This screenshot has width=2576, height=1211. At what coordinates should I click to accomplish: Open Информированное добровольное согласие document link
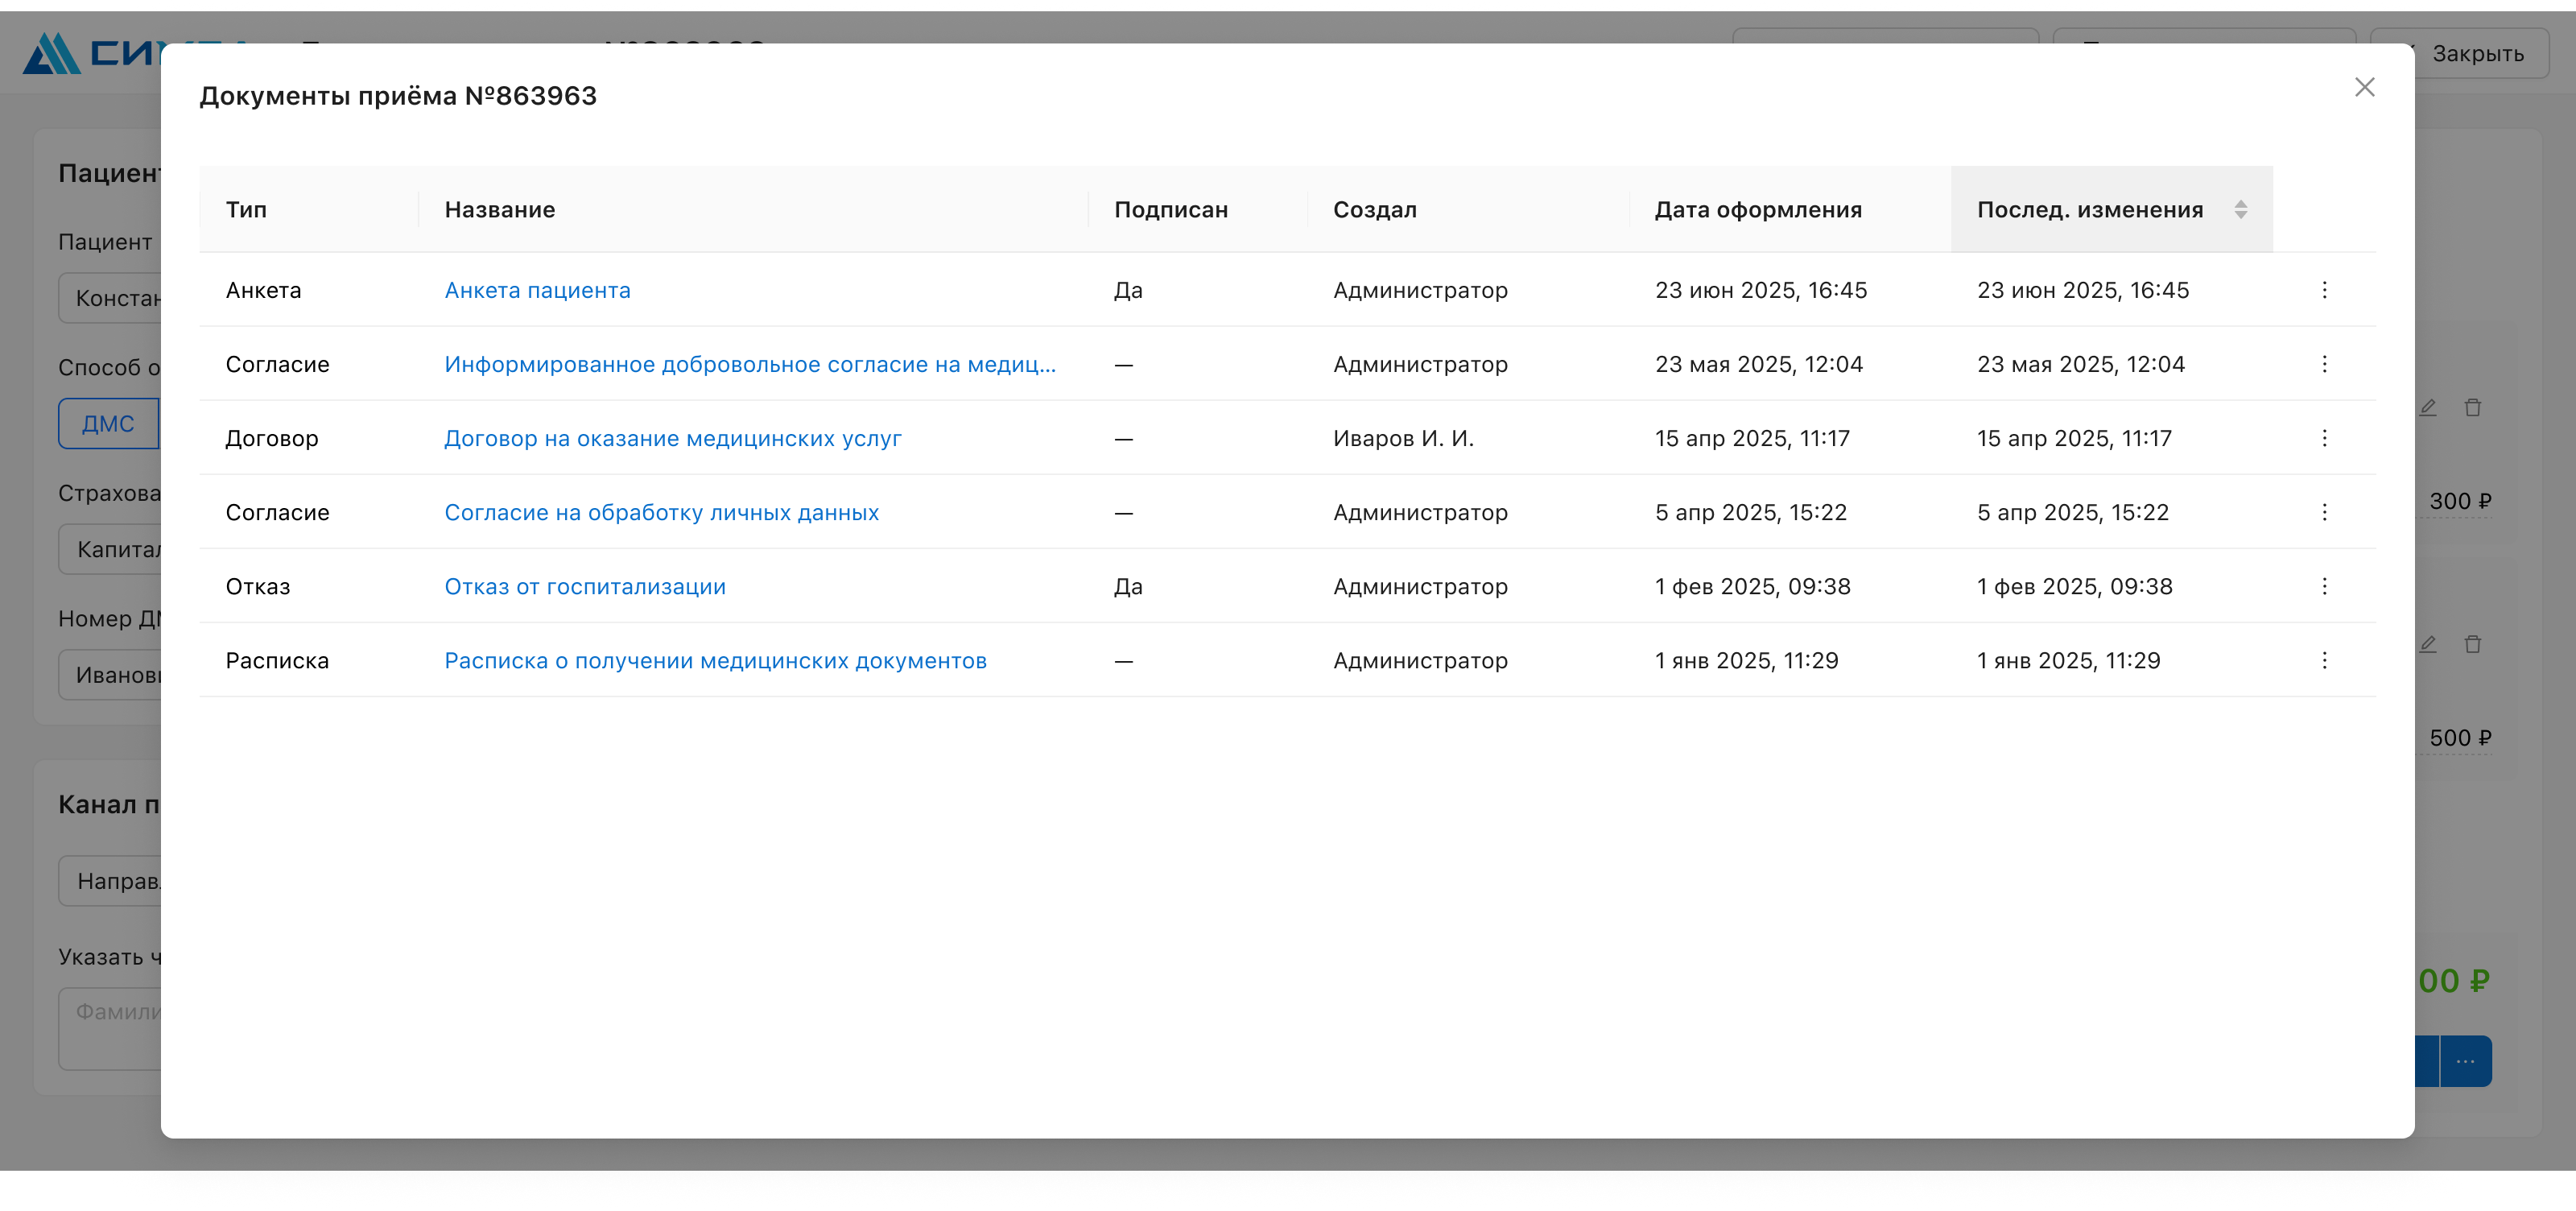[x=750, y=364]
